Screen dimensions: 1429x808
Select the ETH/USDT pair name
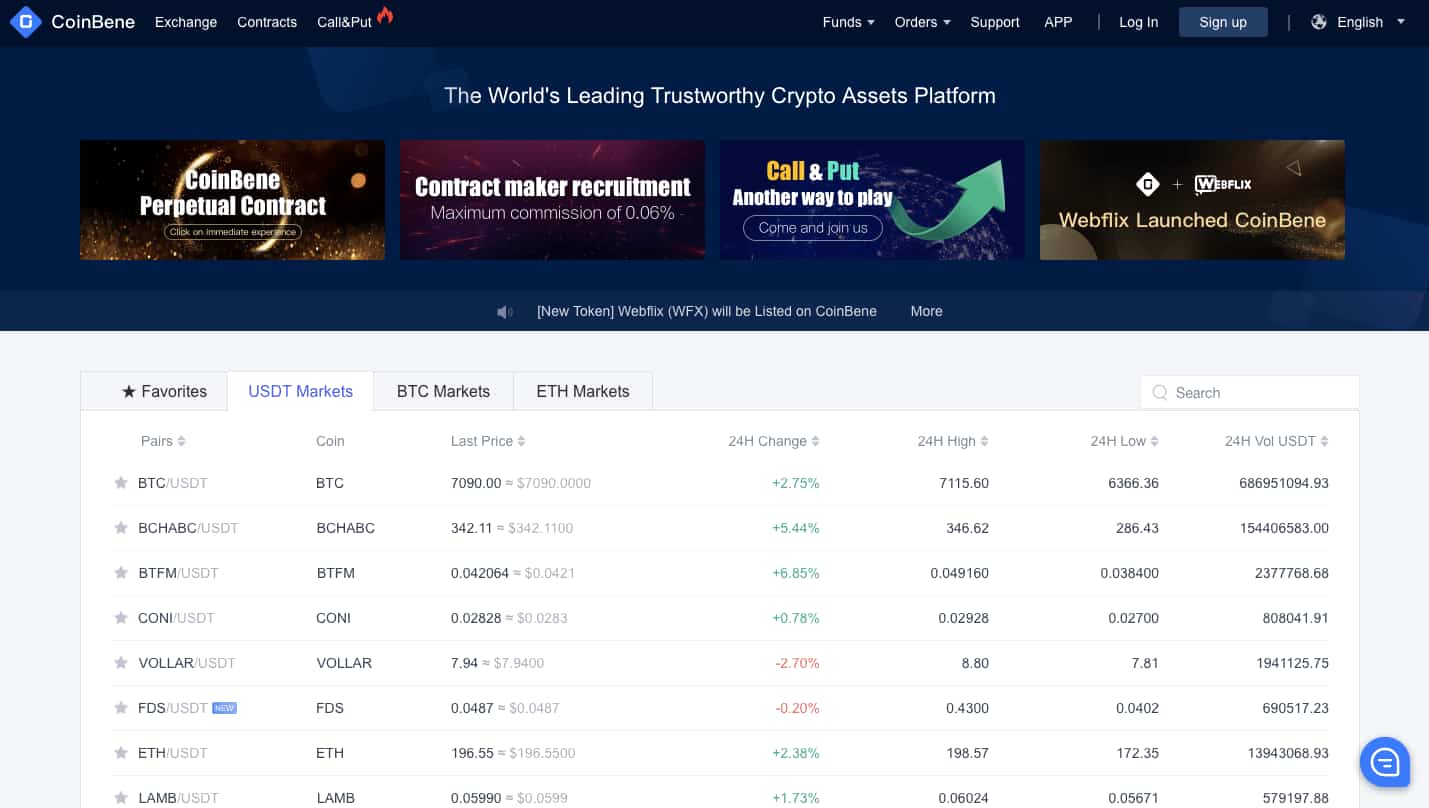(173, 753)
